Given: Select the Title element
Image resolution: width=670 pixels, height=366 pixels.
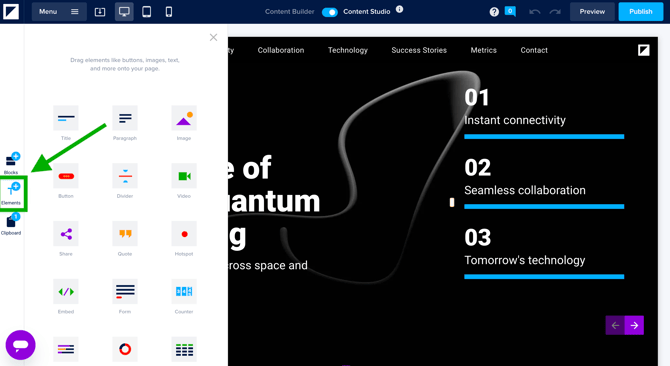Looking at the screenshot, I should [66, 118].
